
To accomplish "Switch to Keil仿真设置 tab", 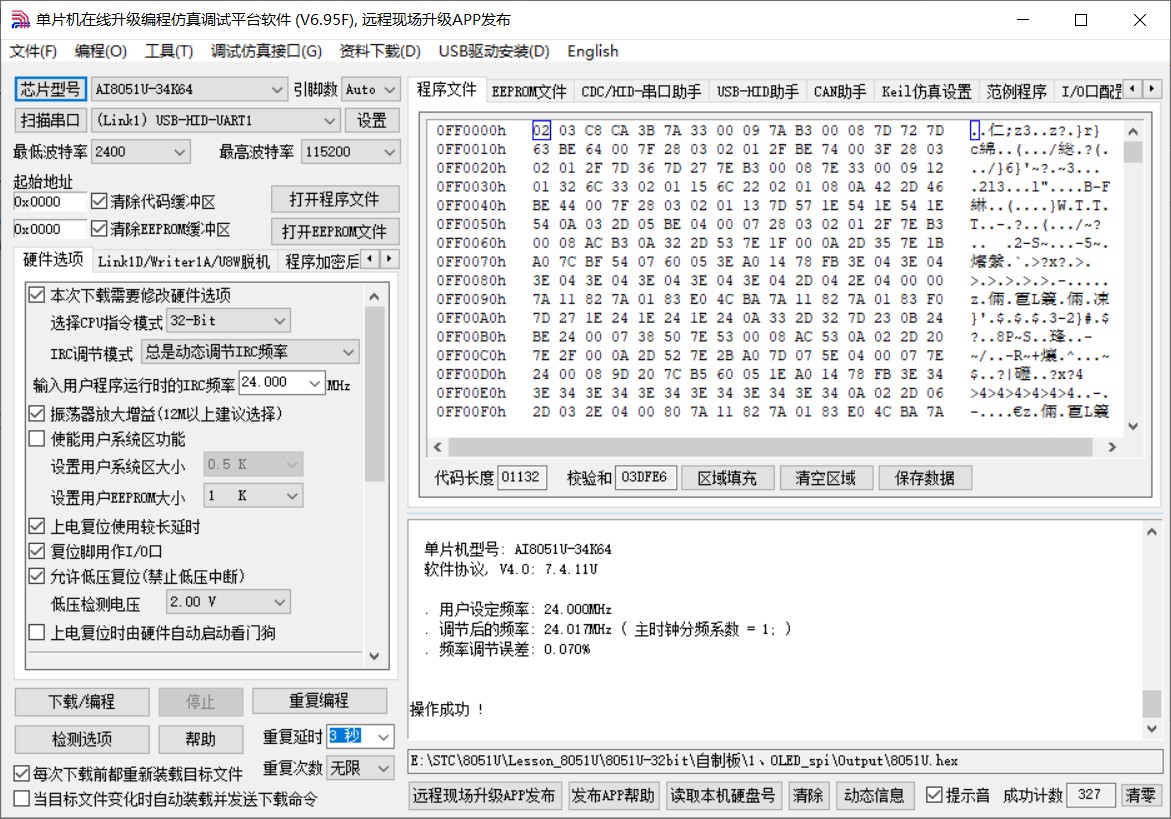I will coord(927,91).
